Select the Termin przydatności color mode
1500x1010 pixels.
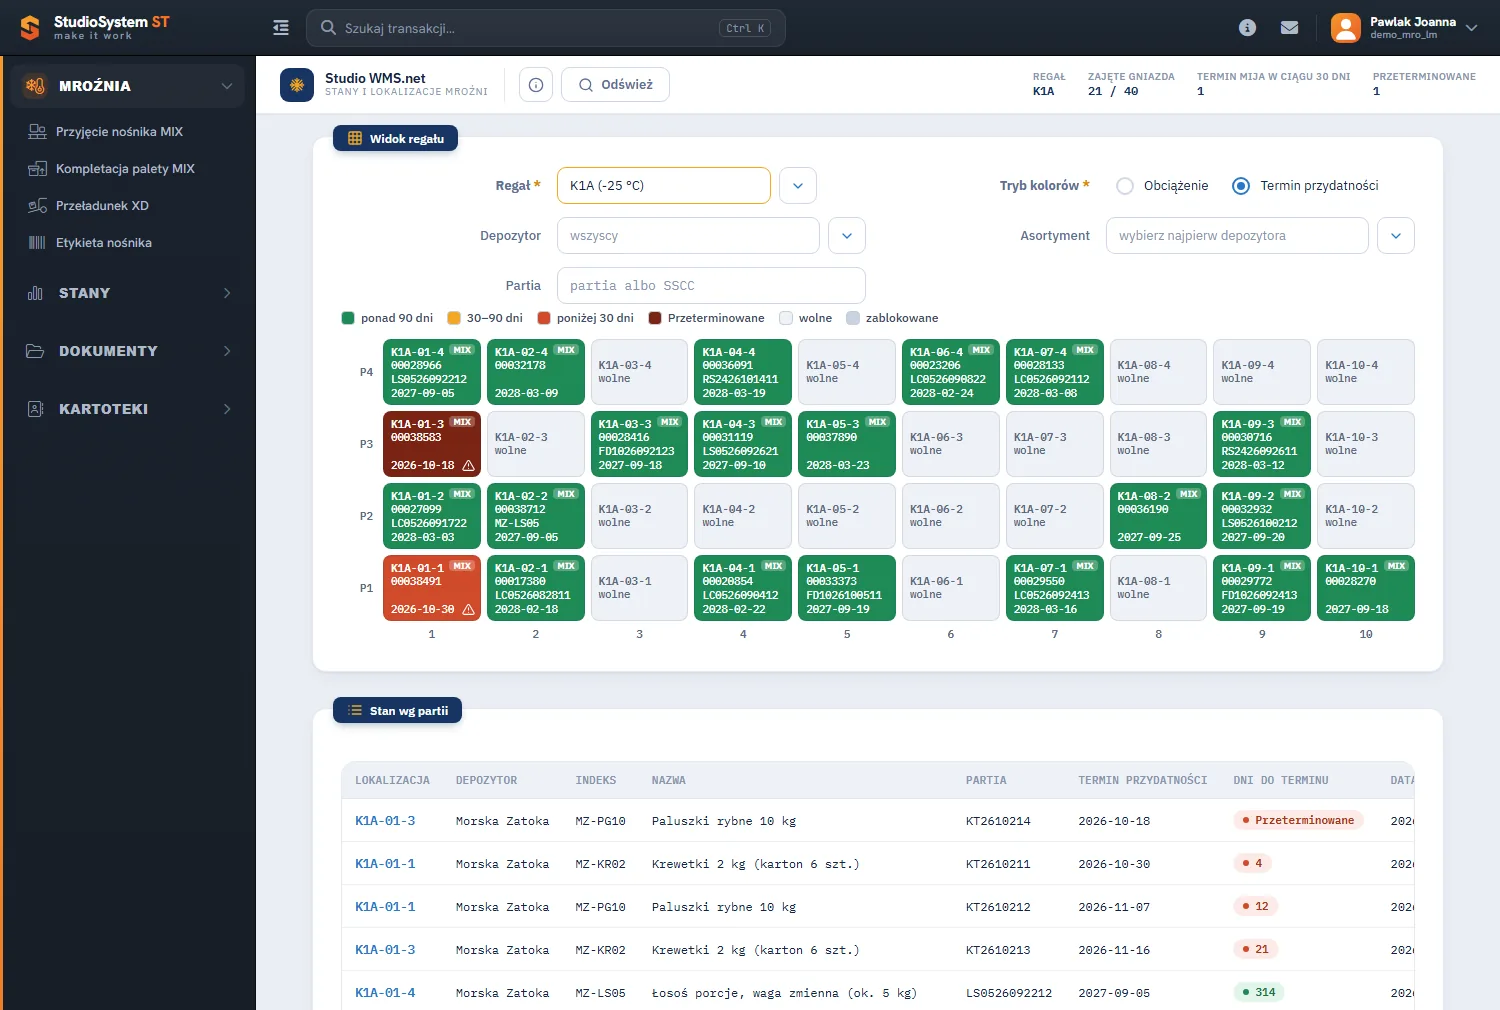(1241, 186)
